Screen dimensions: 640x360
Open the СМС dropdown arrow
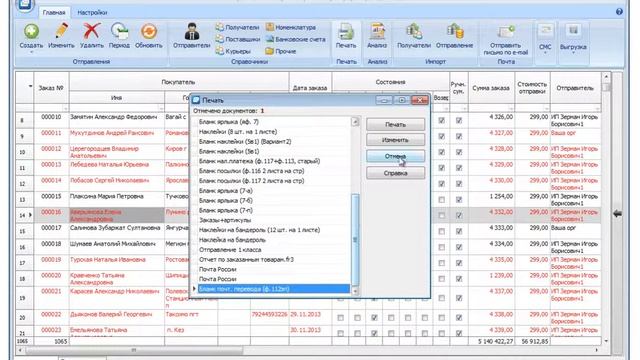[x=545, y=53]
